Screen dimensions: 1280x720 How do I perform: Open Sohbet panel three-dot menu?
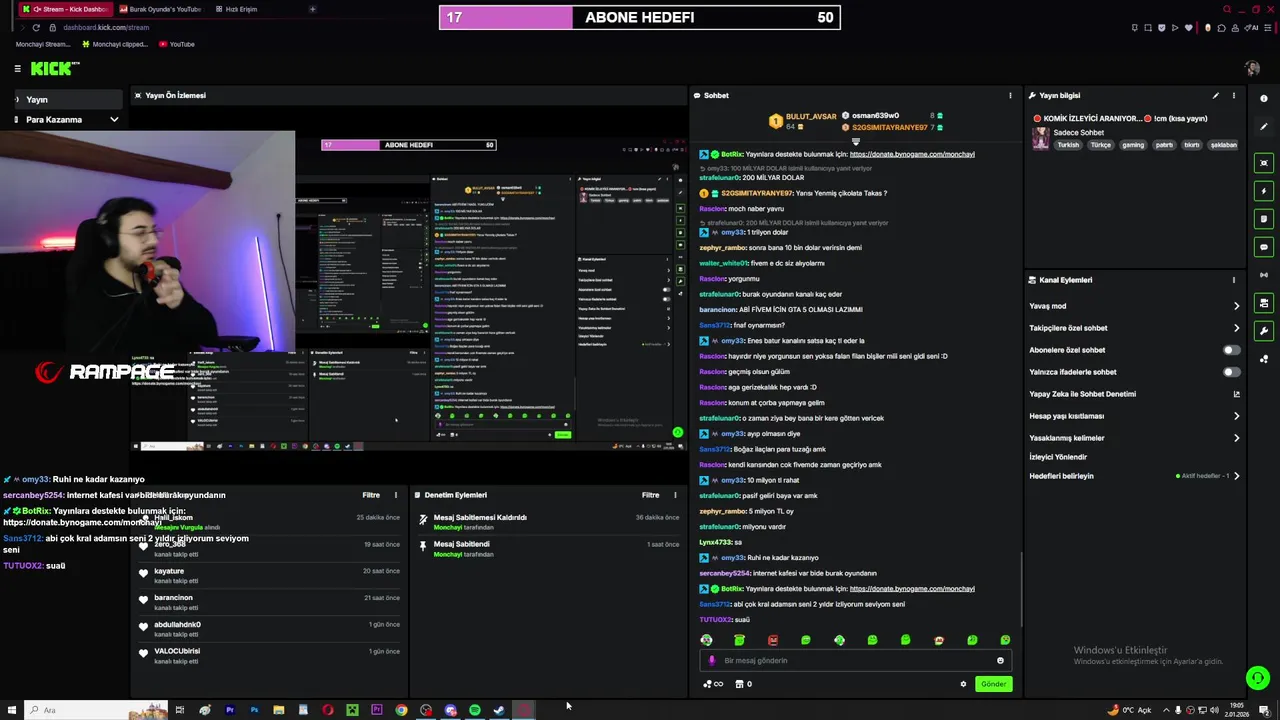click(x=1010, y=96)
